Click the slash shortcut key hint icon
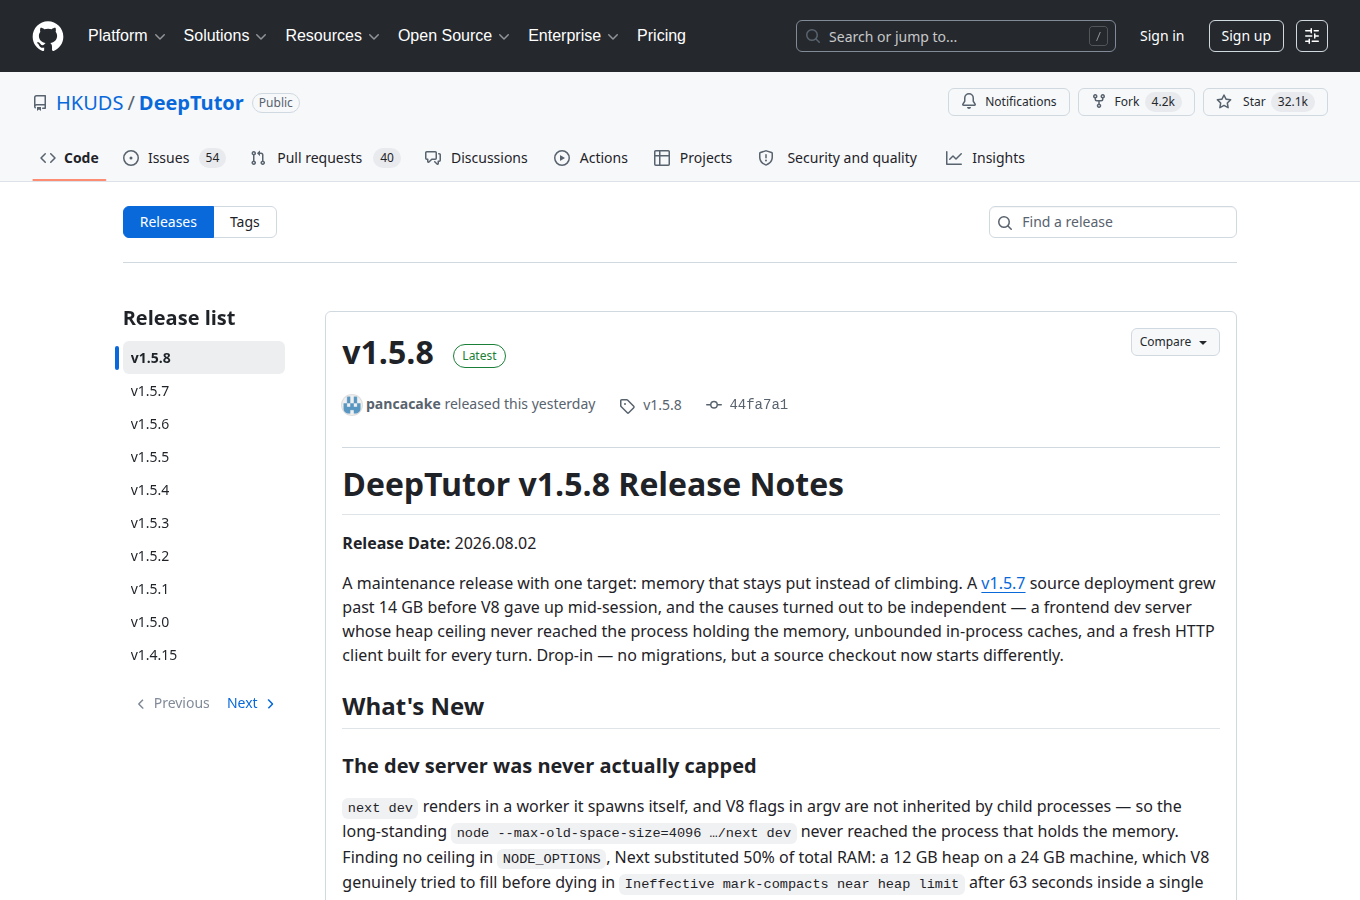Viewport: 1360px width, 900px height. pos(1098,36)
